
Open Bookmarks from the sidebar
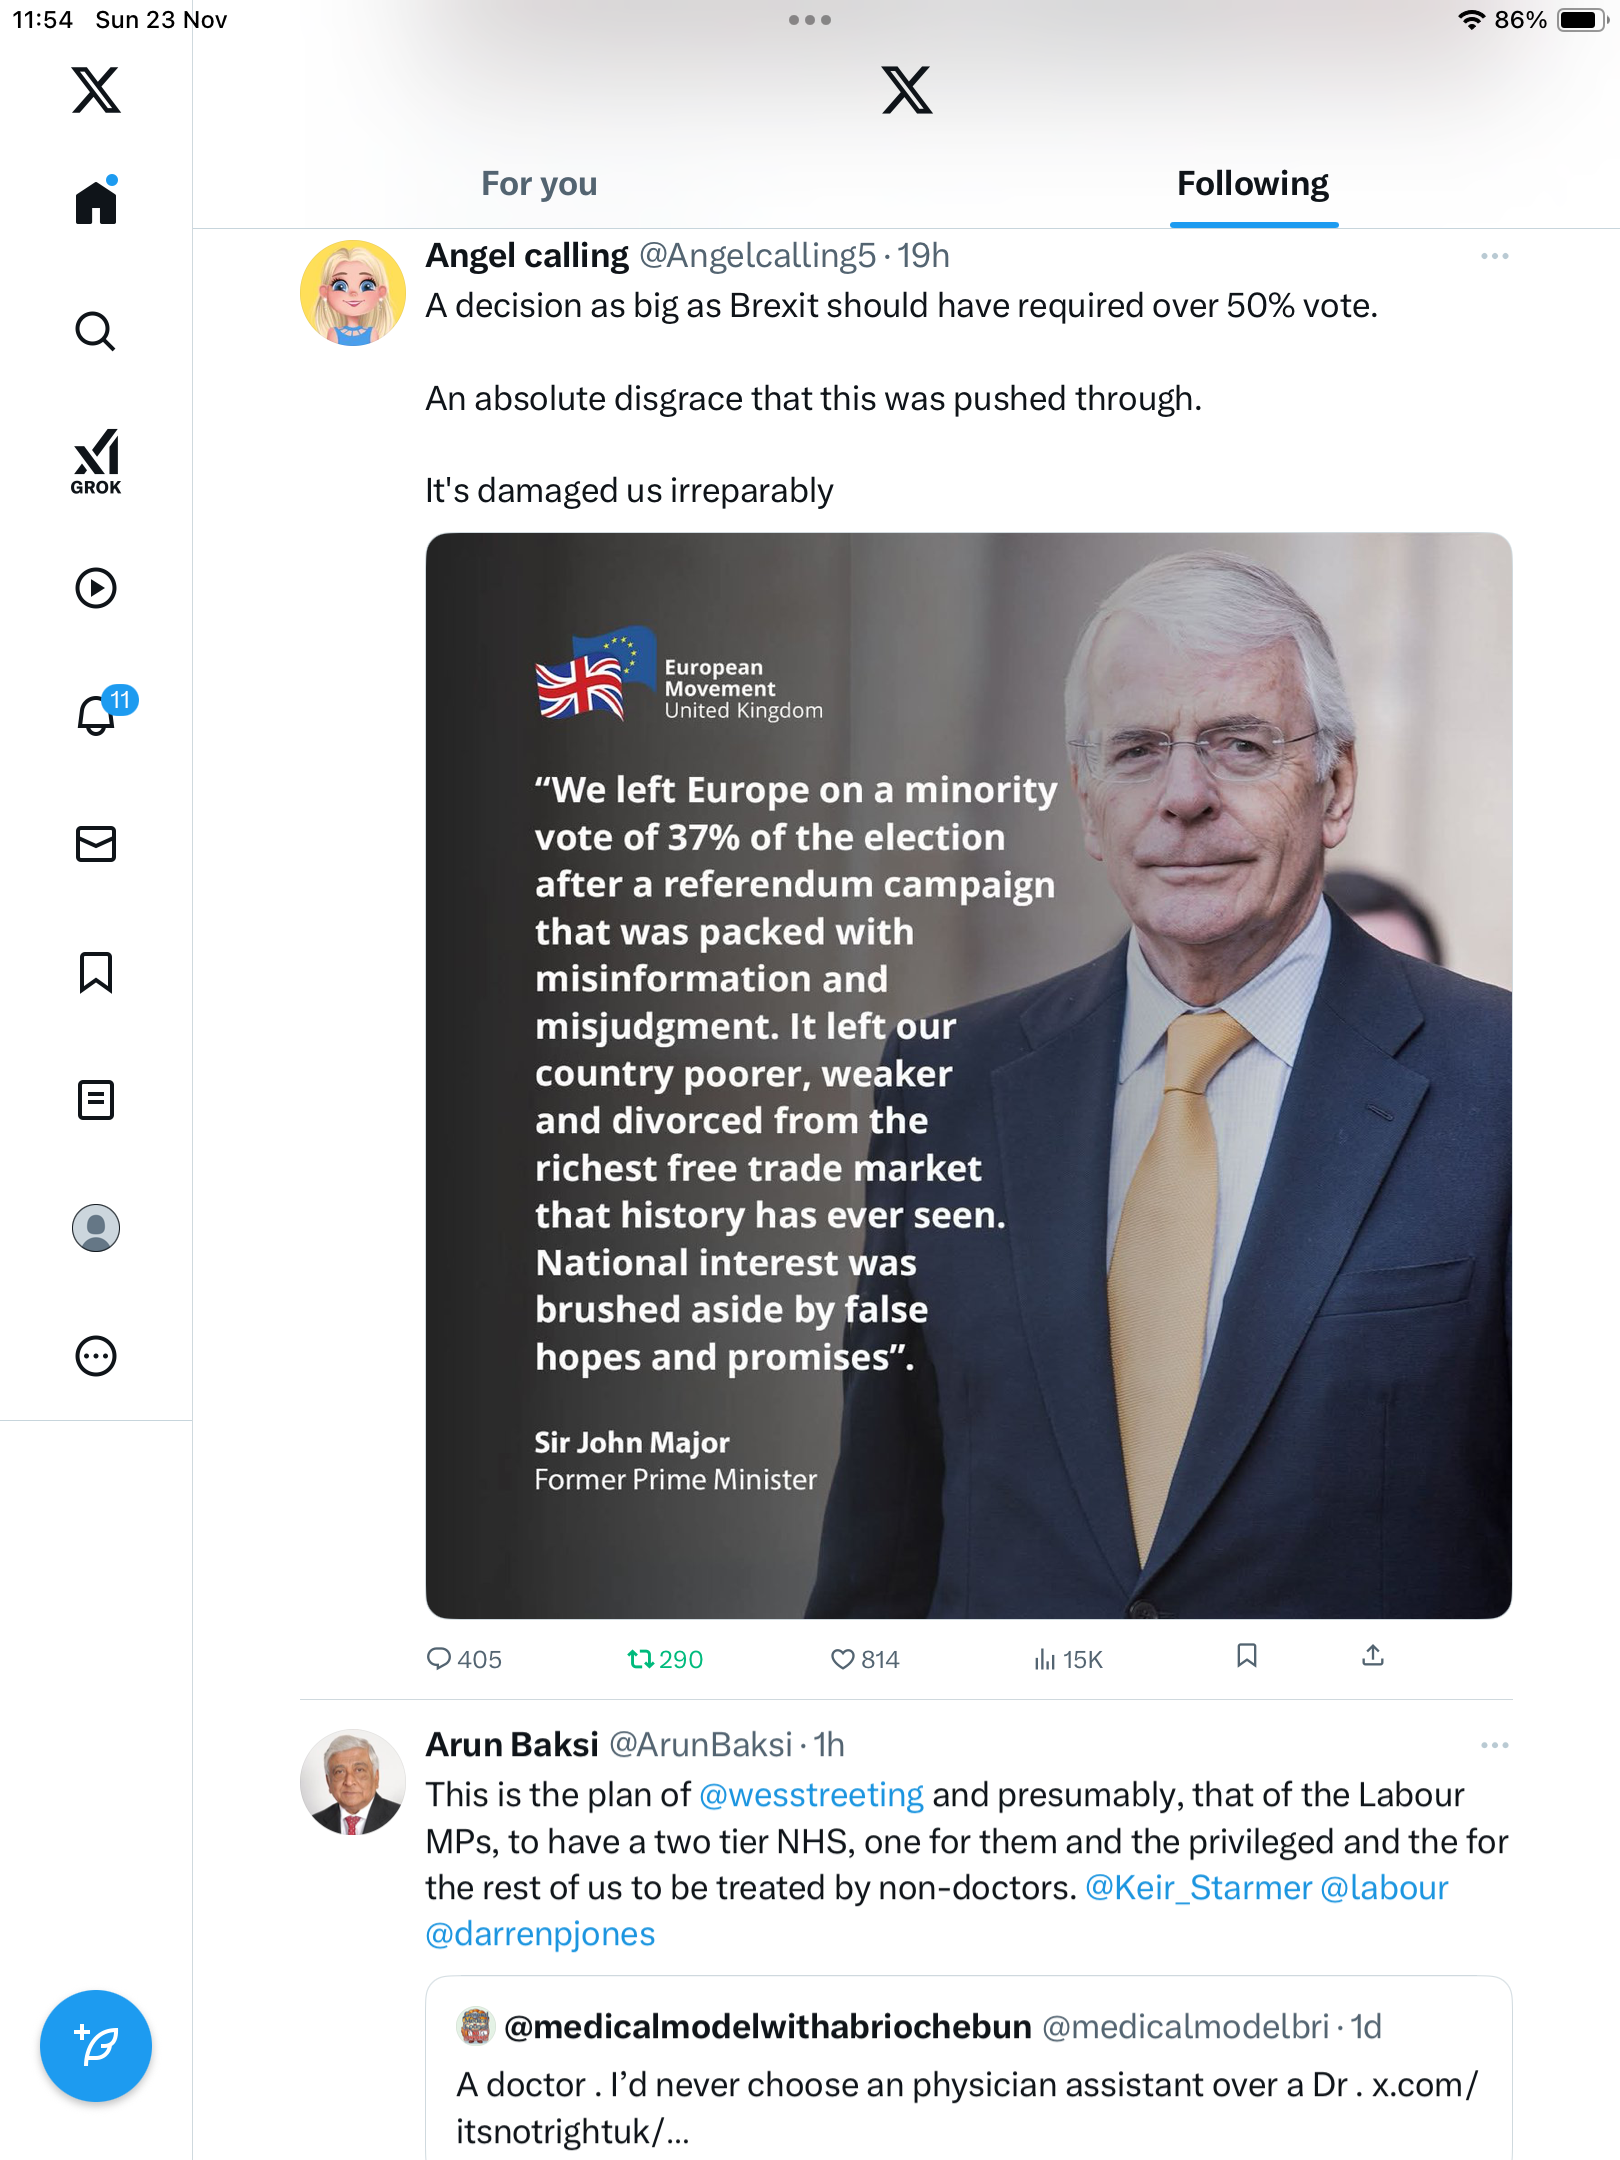tap(96, 972)
